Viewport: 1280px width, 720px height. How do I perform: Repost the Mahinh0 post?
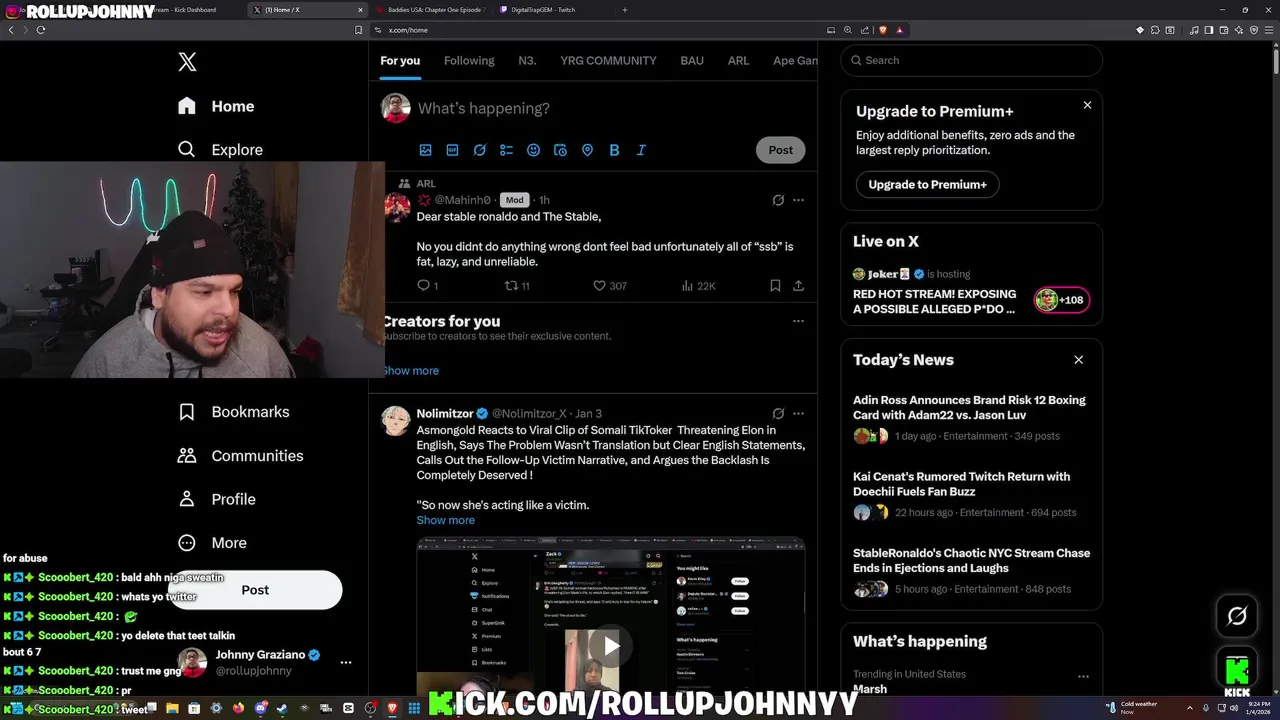click(x=517, y=286)
